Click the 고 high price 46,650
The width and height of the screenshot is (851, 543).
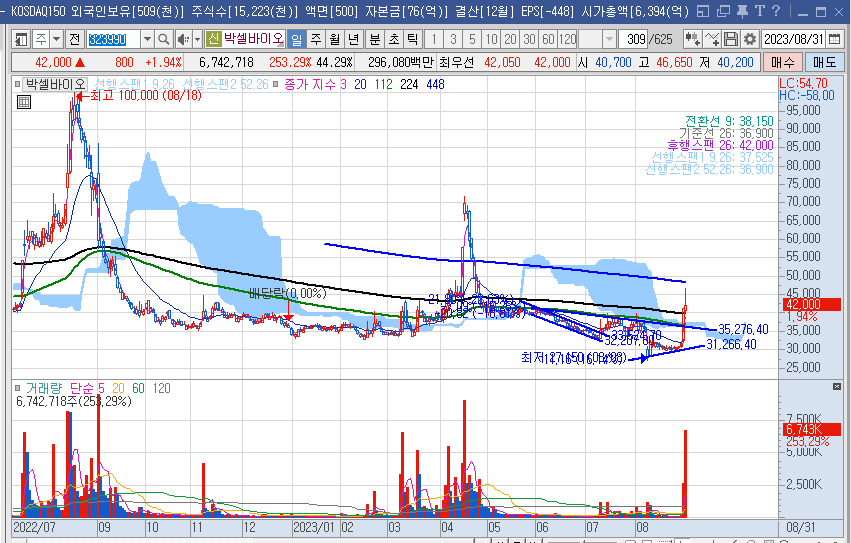[x=674, y=62]
